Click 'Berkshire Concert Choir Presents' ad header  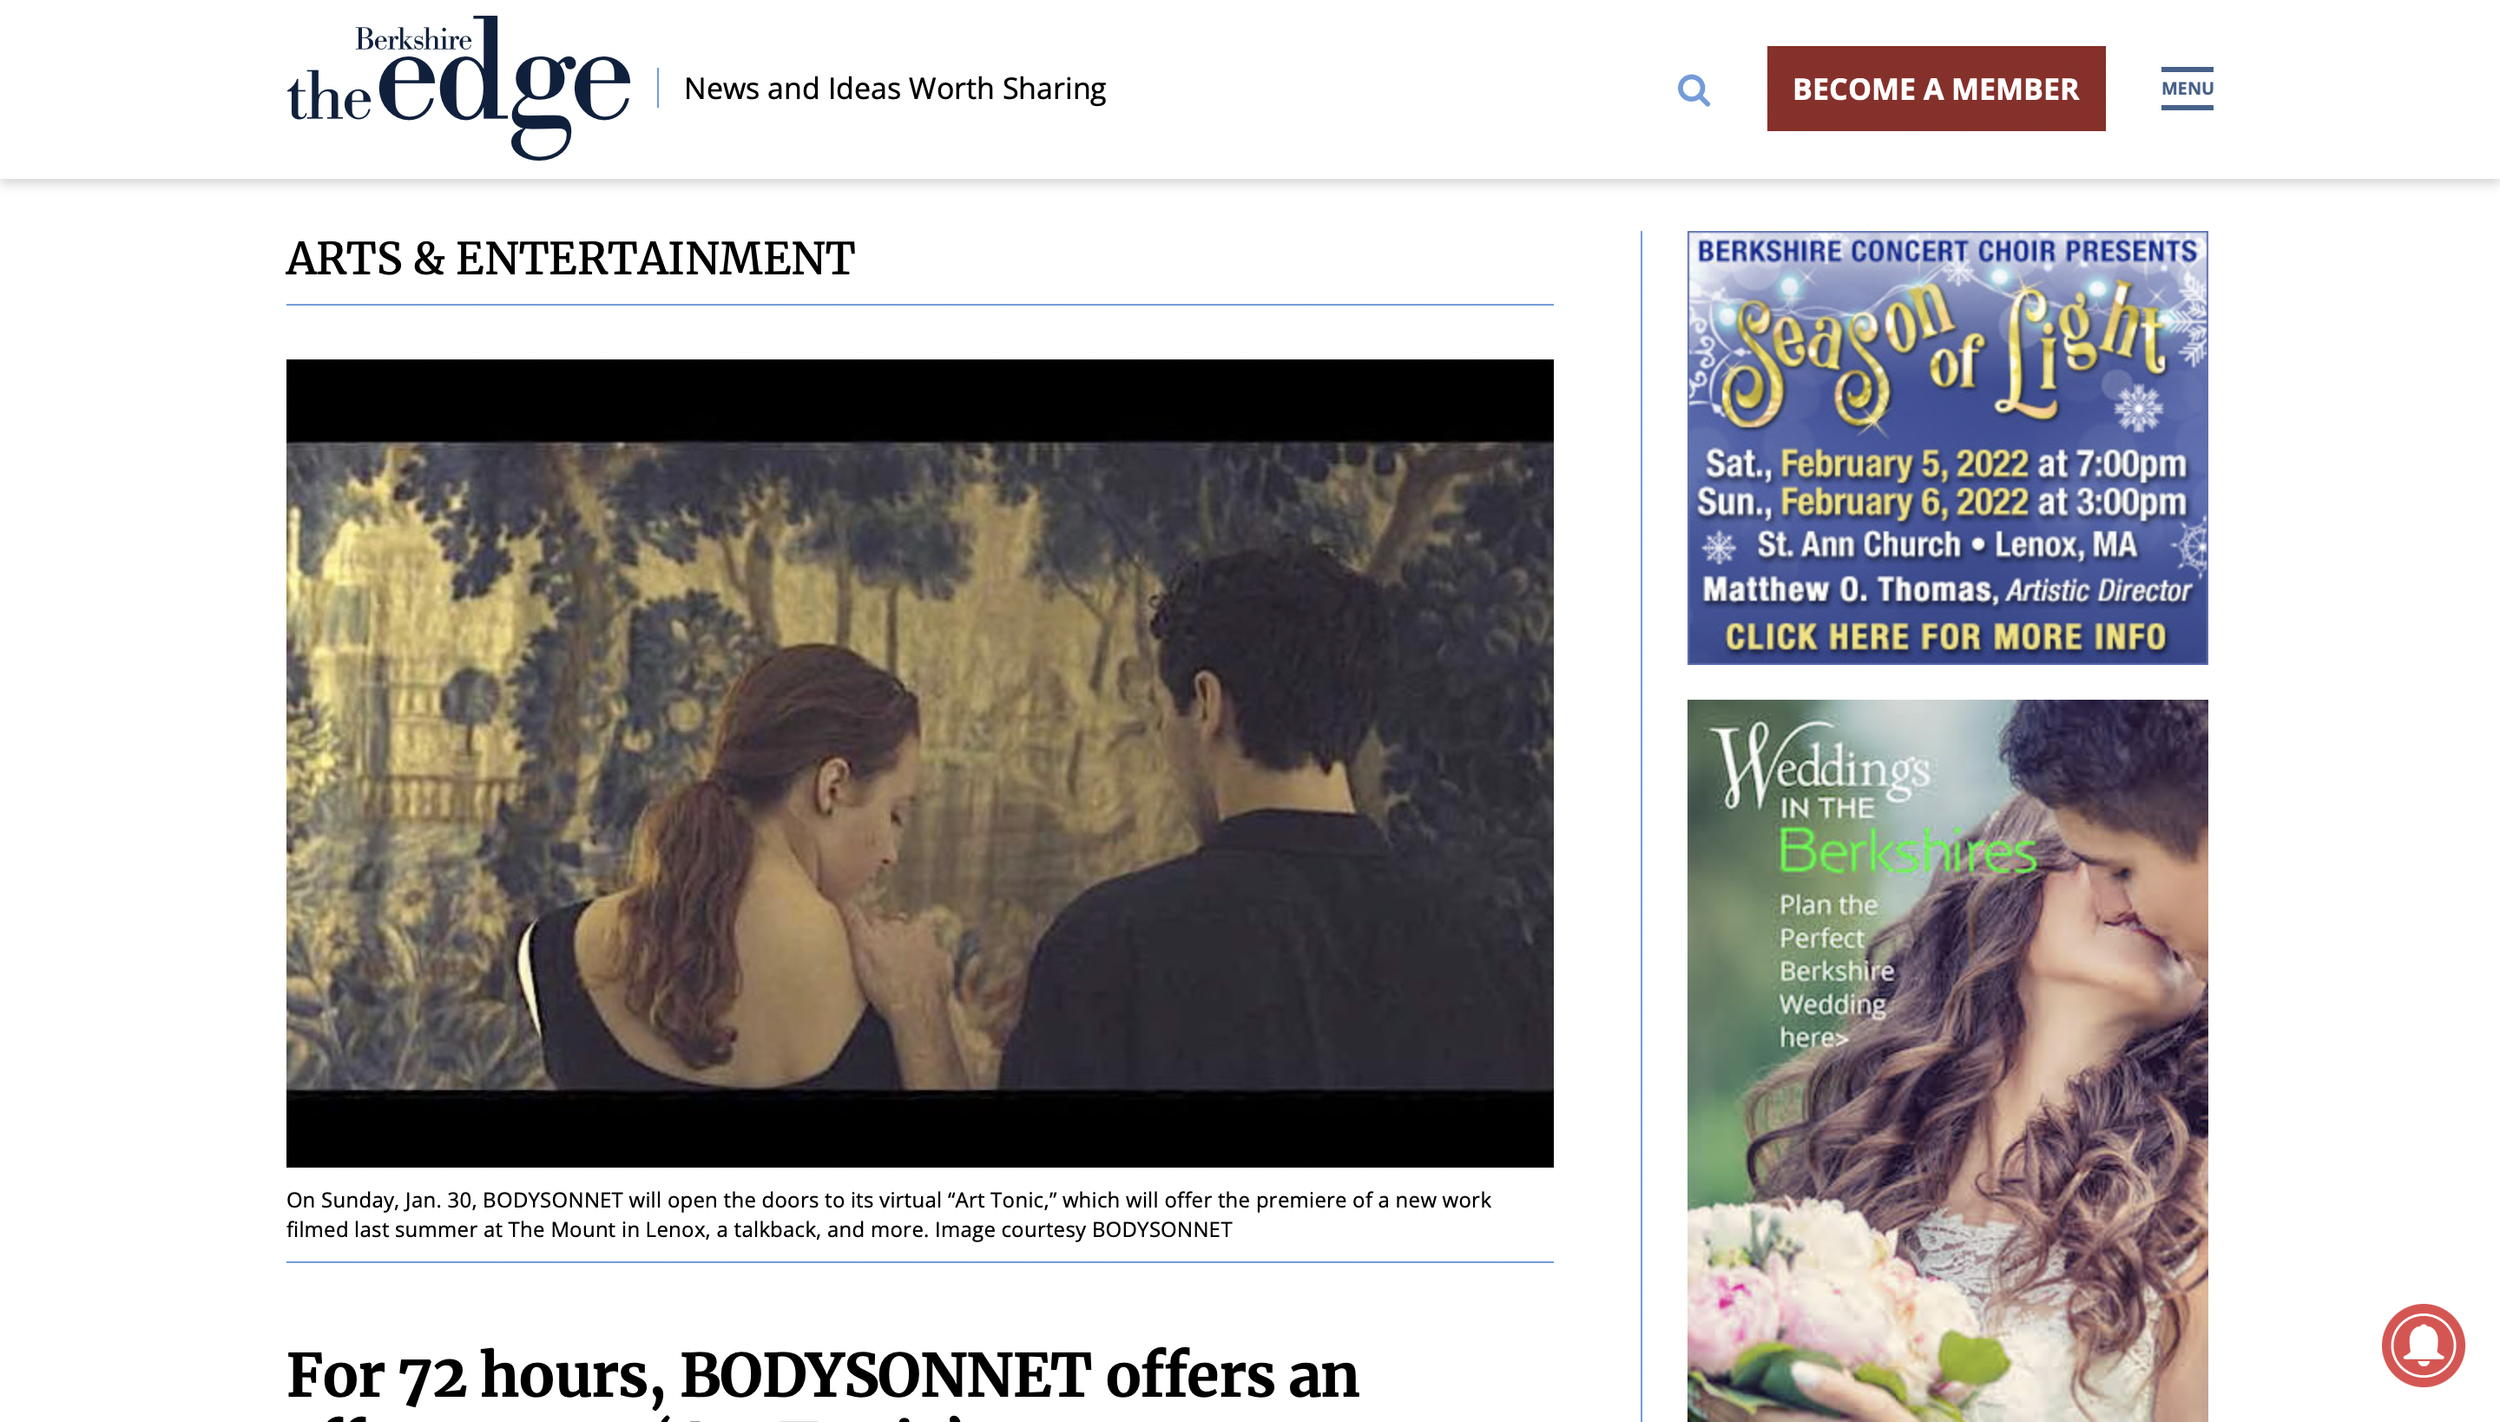pyautogui.click(x=1946, y=251)
